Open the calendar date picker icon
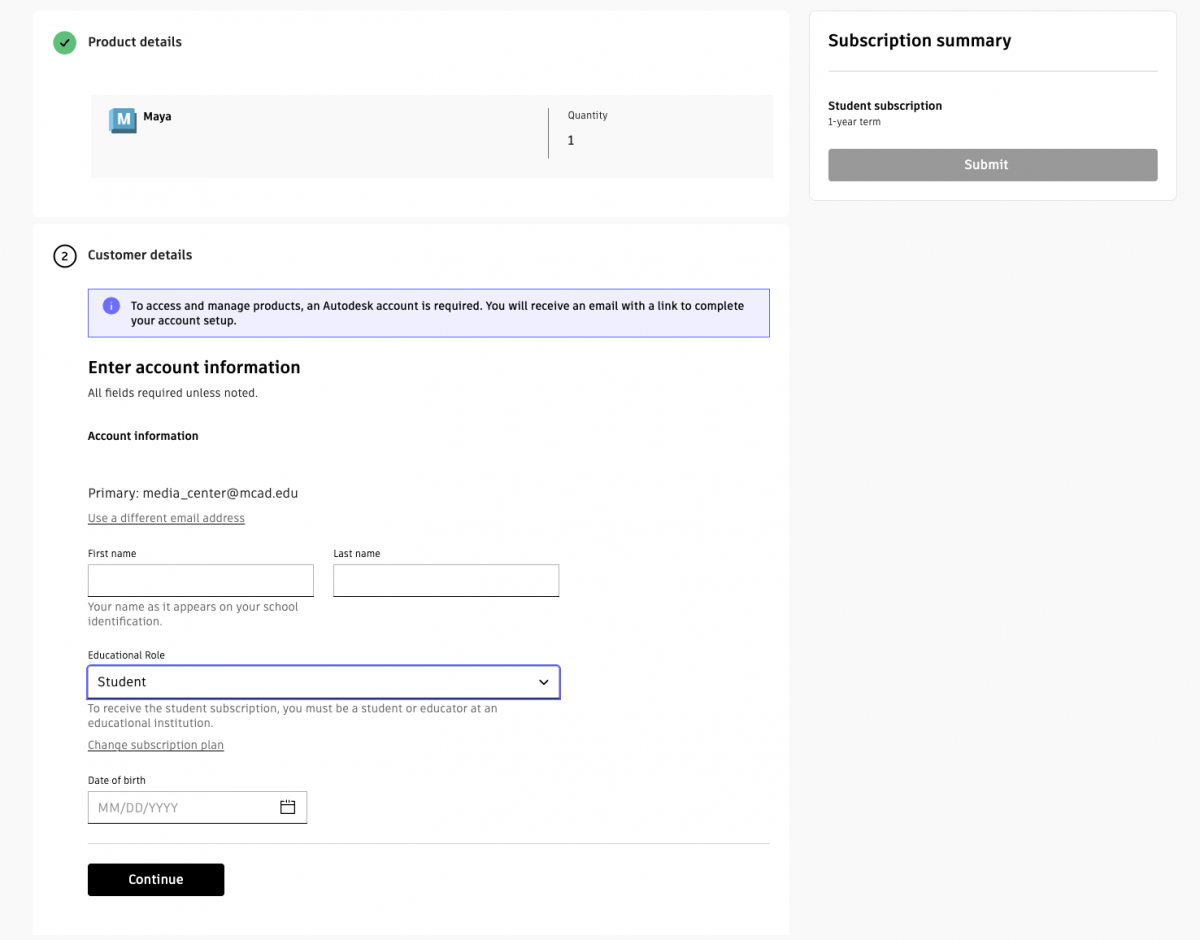The image size is (1200, 940). click(x=288, y=807)
